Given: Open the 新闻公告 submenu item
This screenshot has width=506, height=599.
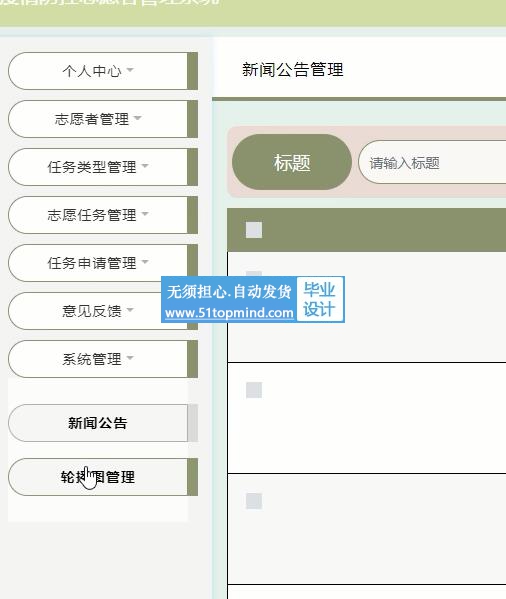Looking at the screenshot, I should click(98, 423).
